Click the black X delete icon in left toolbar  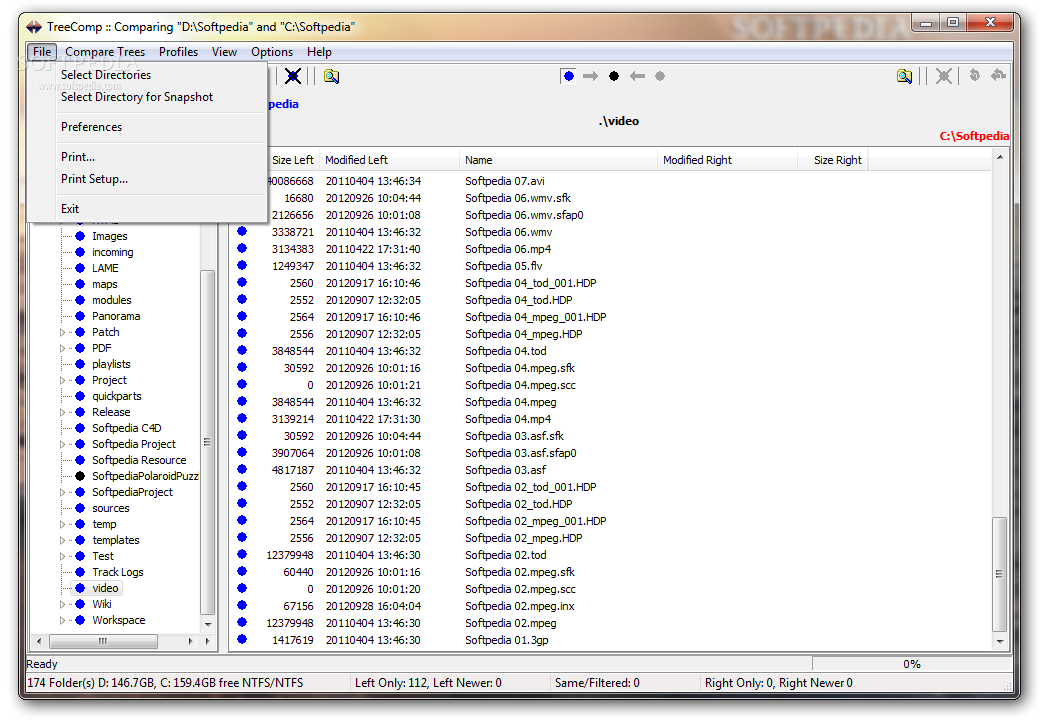[293, 76]
